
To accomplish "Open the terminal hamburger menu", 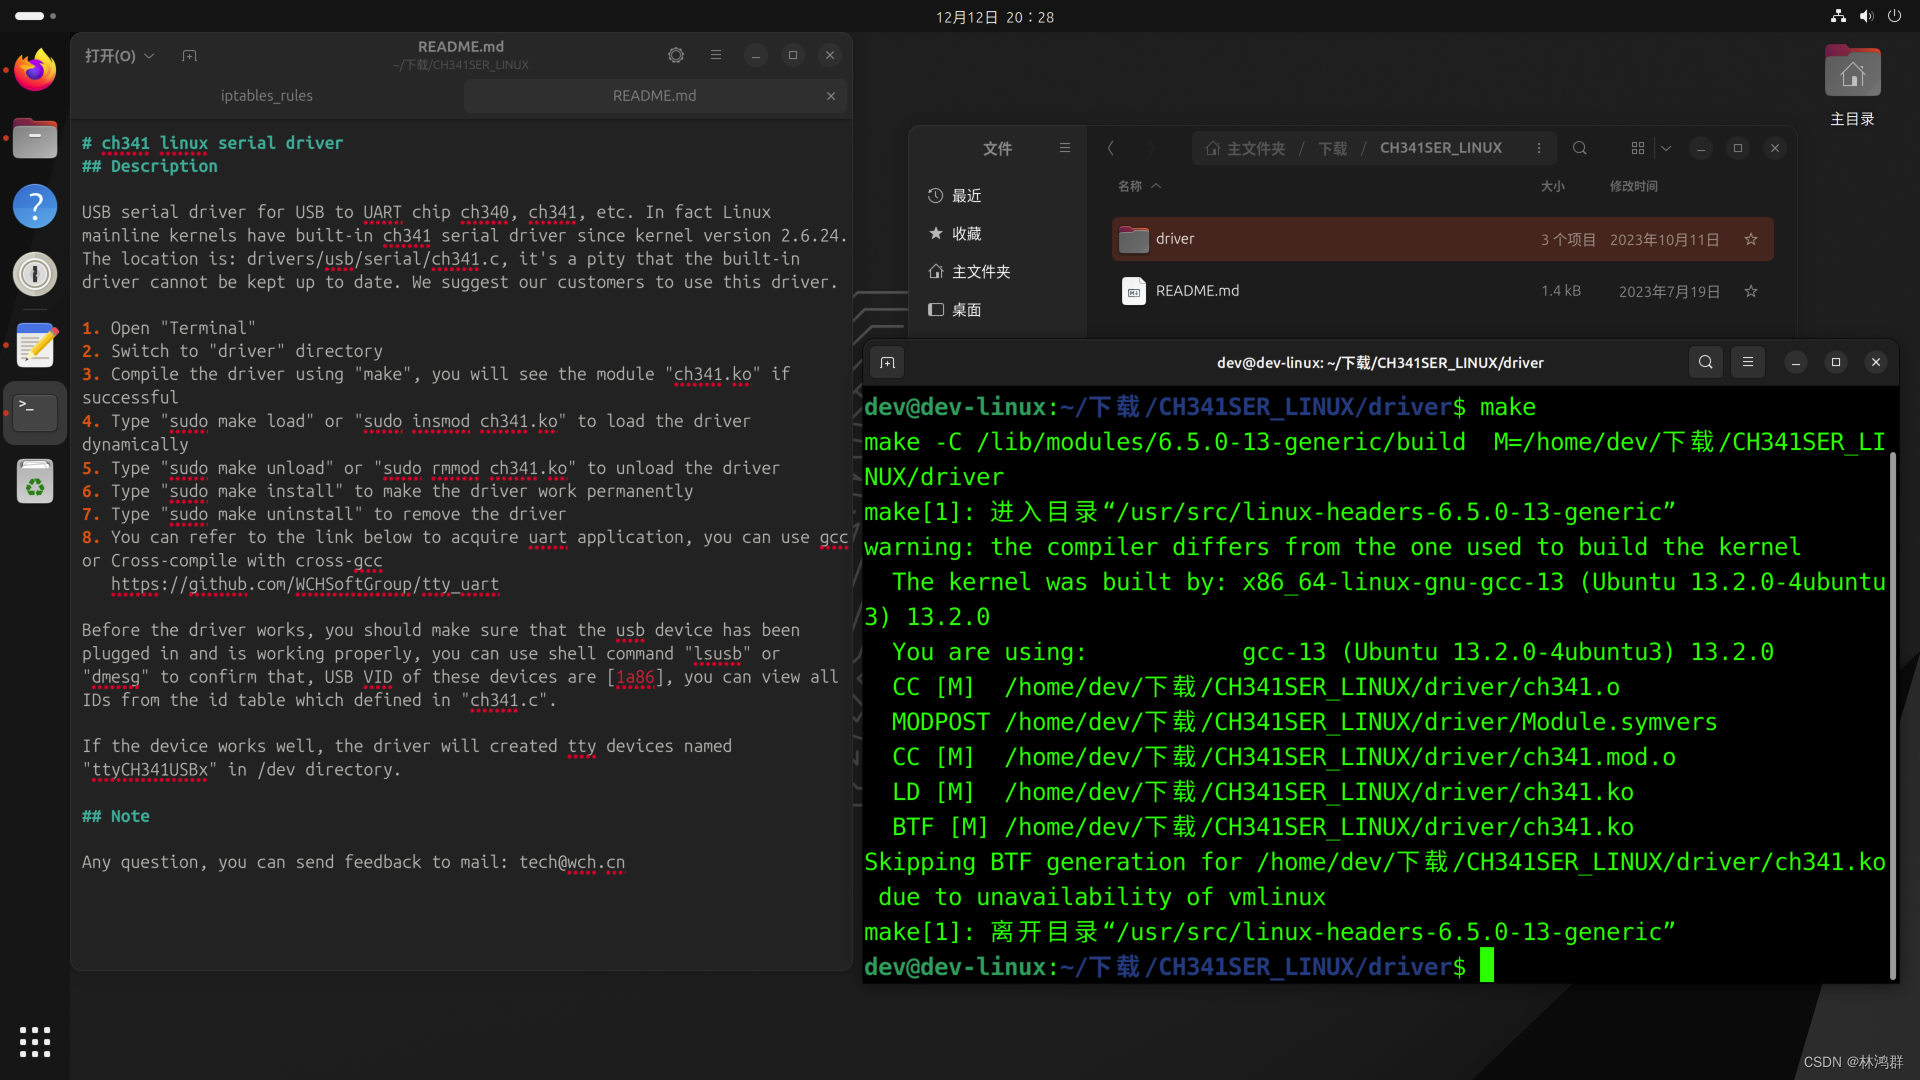I will 1748,362.
